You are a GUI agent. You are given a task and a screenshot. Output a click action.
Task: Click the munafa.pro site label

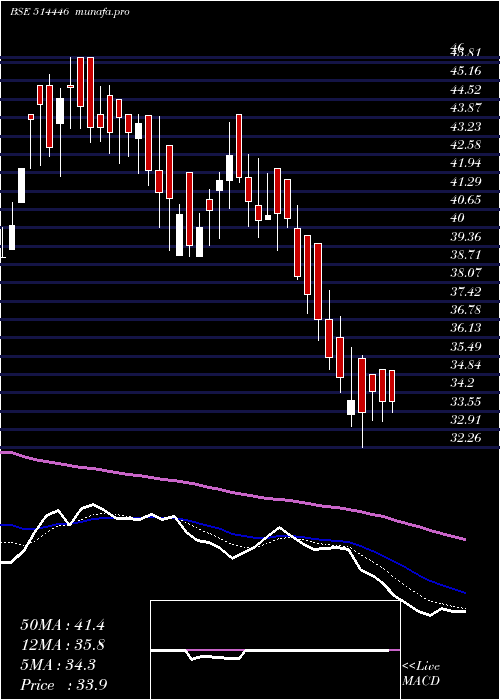click(103, 12)
